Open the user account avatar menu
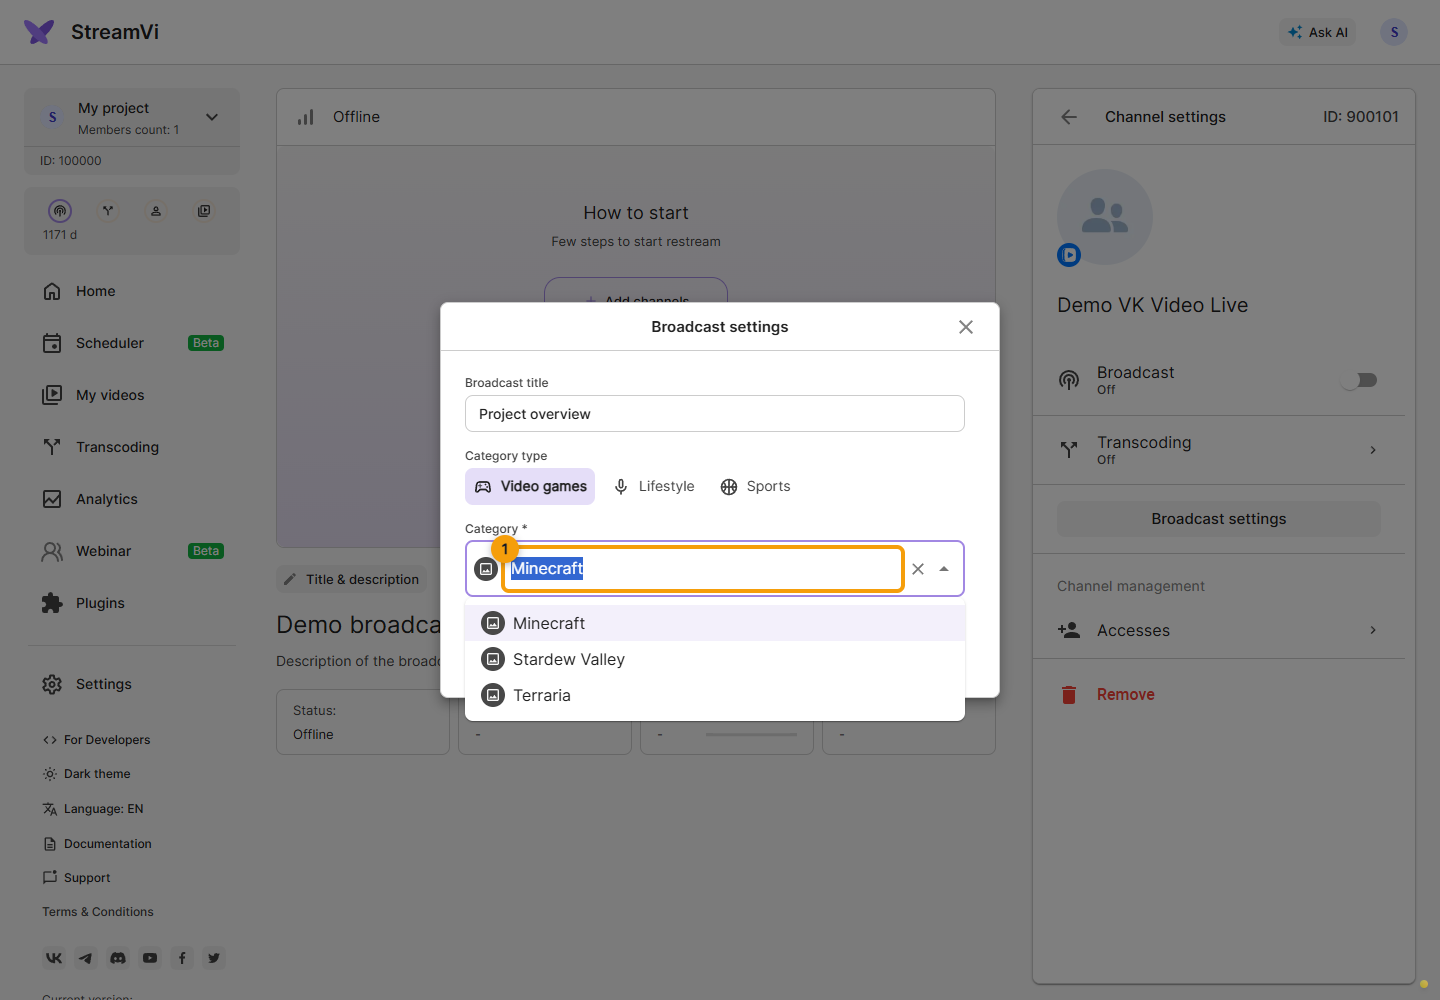The width and height of the screenshot is (1440, 1000). pos(1394,32)
